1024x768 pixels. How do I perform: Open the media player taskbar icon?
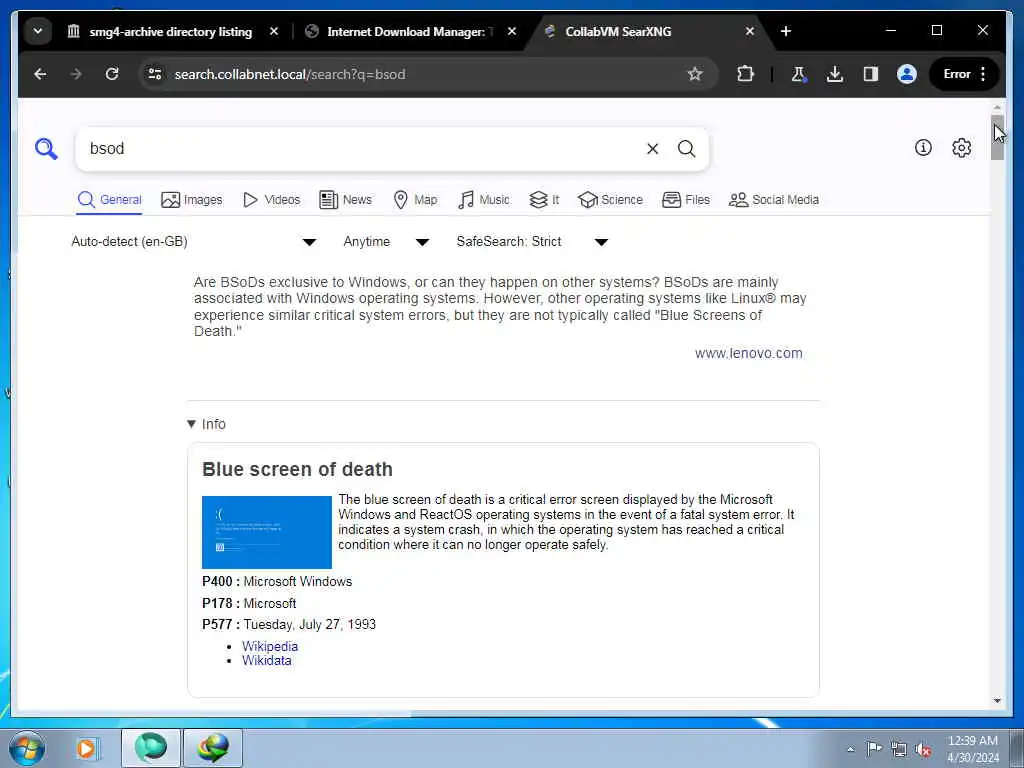(86, 748)
